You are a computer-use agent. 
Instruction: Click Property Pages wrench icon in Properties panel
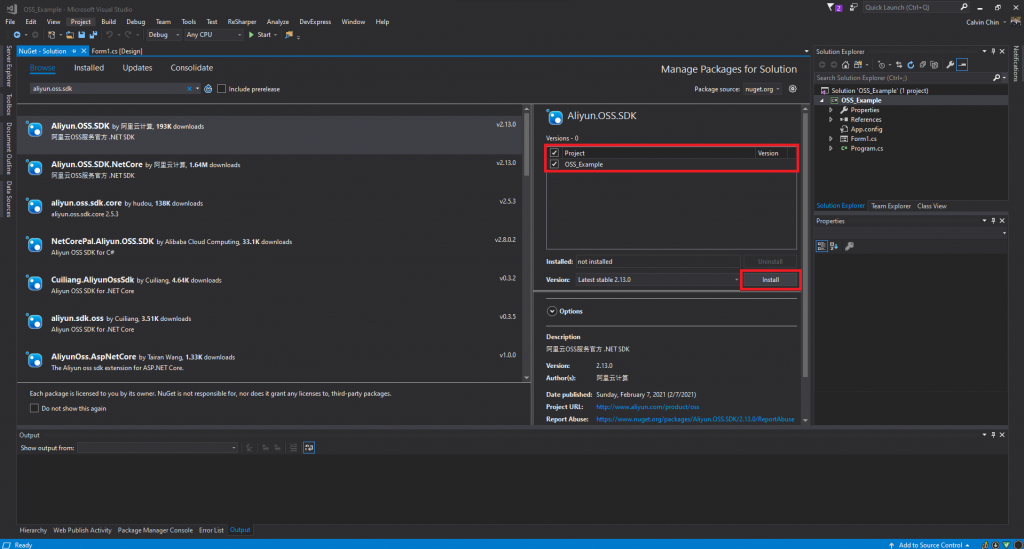click(850, 246)
